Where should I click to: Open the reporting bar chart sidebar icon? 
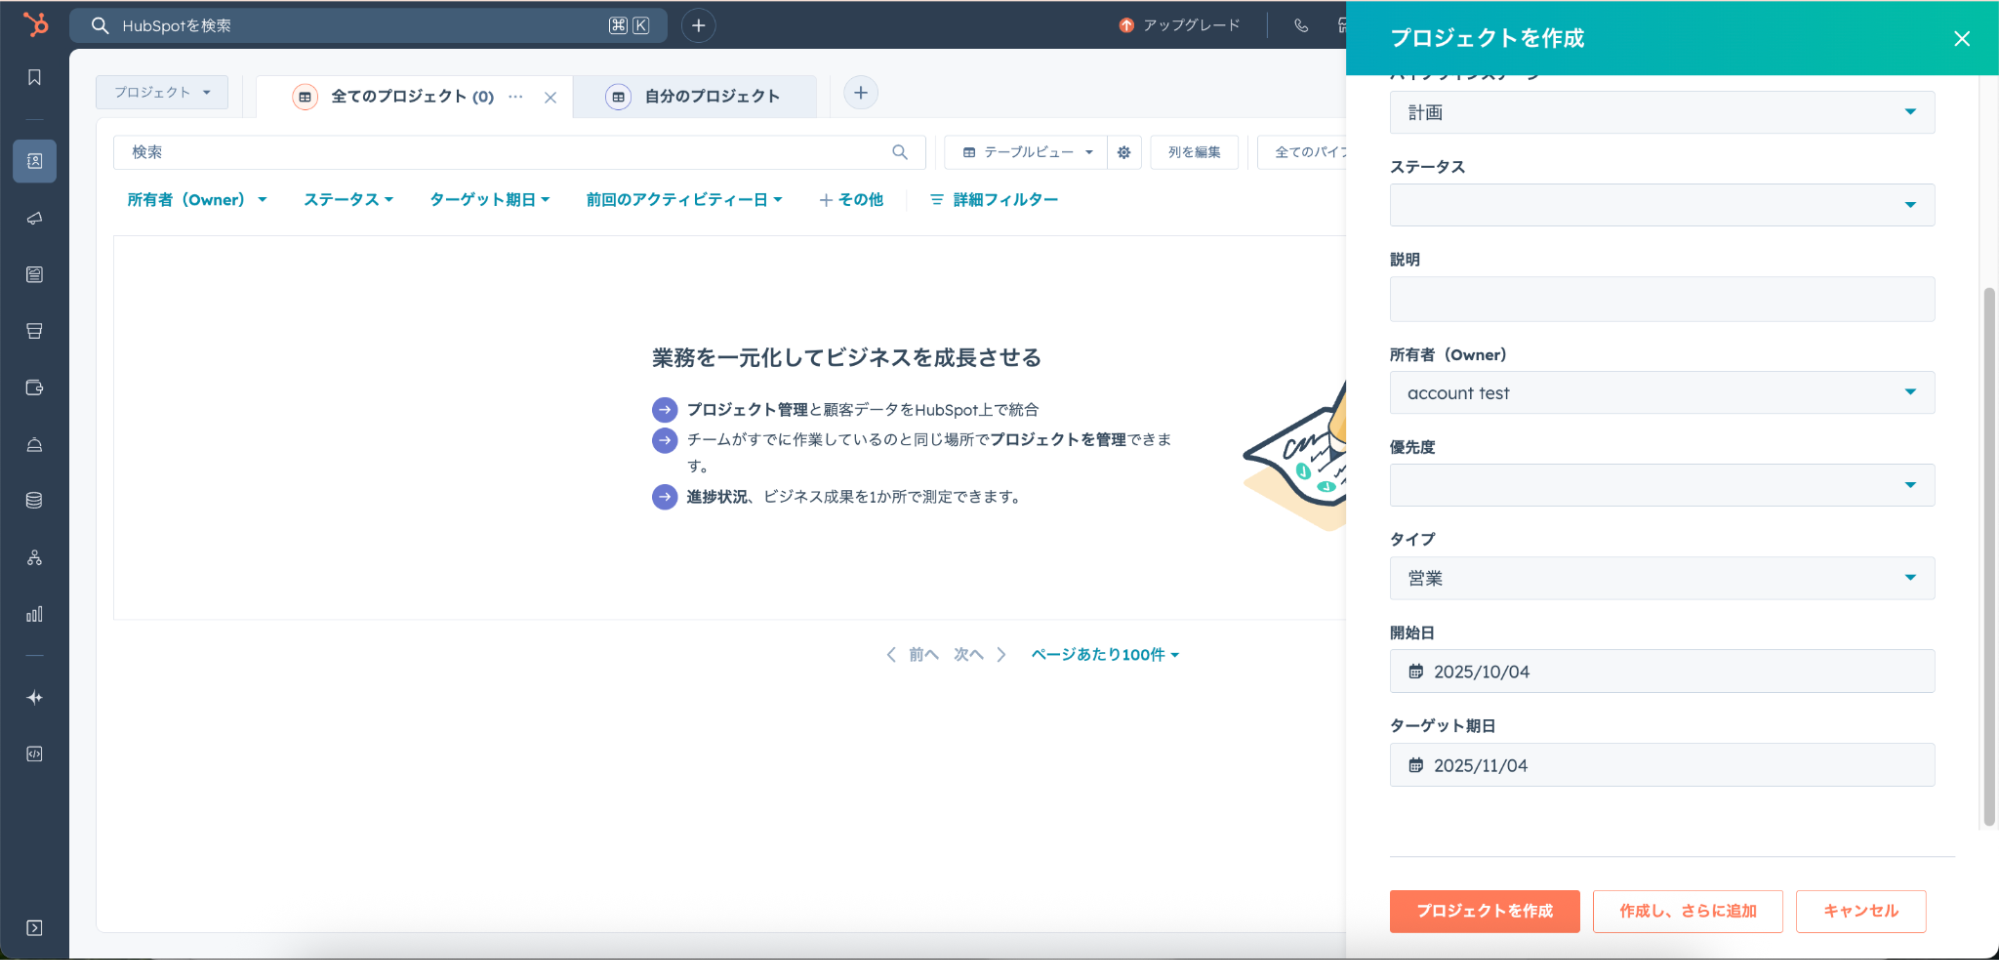pyautogui.click(x=34, y=614)
